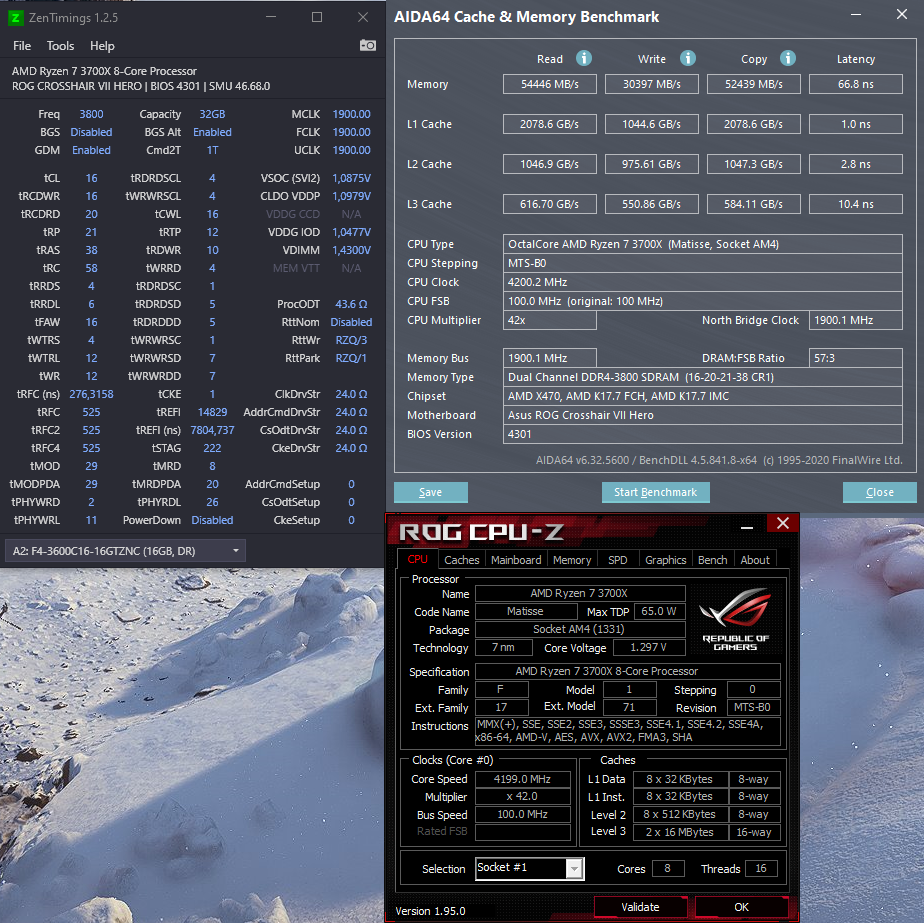Click the Memory Type field DDR4-3800 SDRAM

point(702,377)
